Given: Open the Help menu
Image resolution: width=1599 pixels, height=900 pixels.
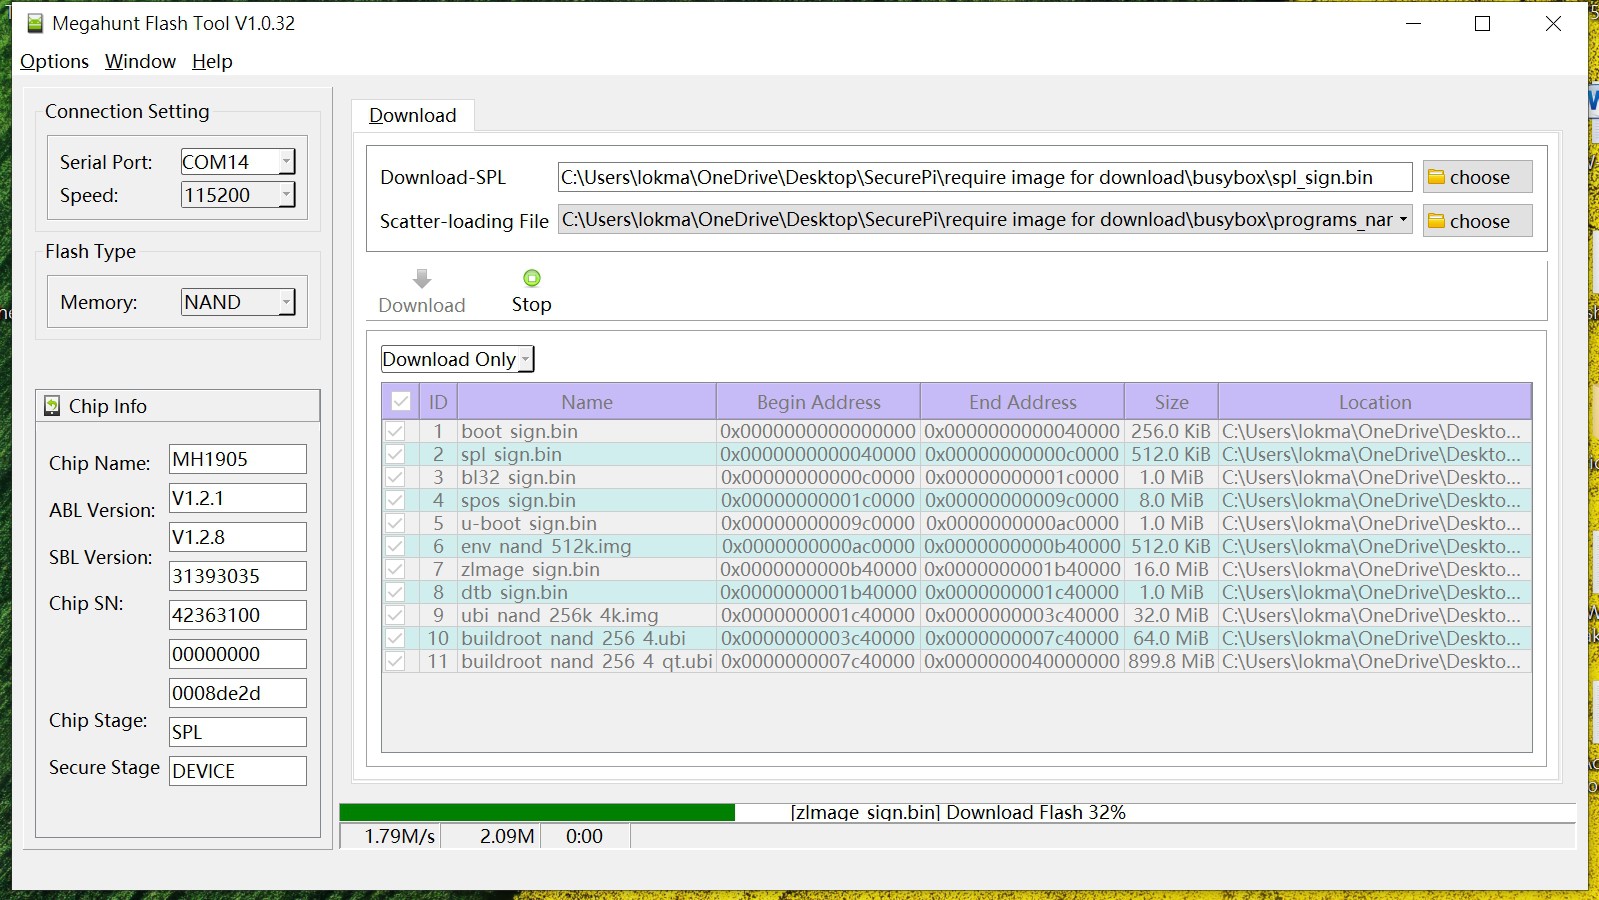Looking at the screenshot, I should [x=212, y=61].
